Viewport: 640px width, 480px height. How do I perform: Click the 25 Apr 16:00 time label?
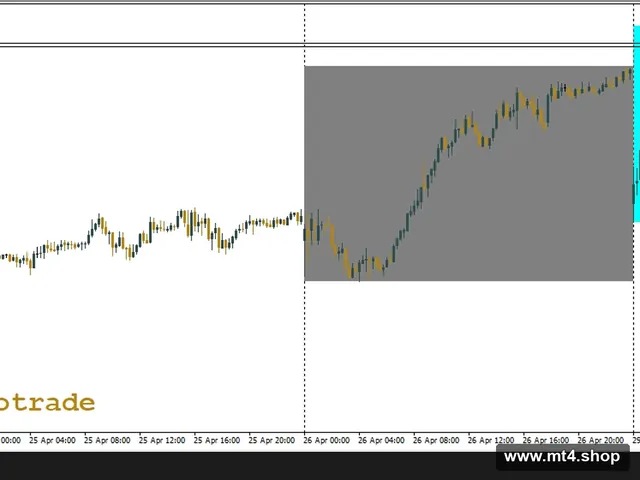click(x=217, y=440)
